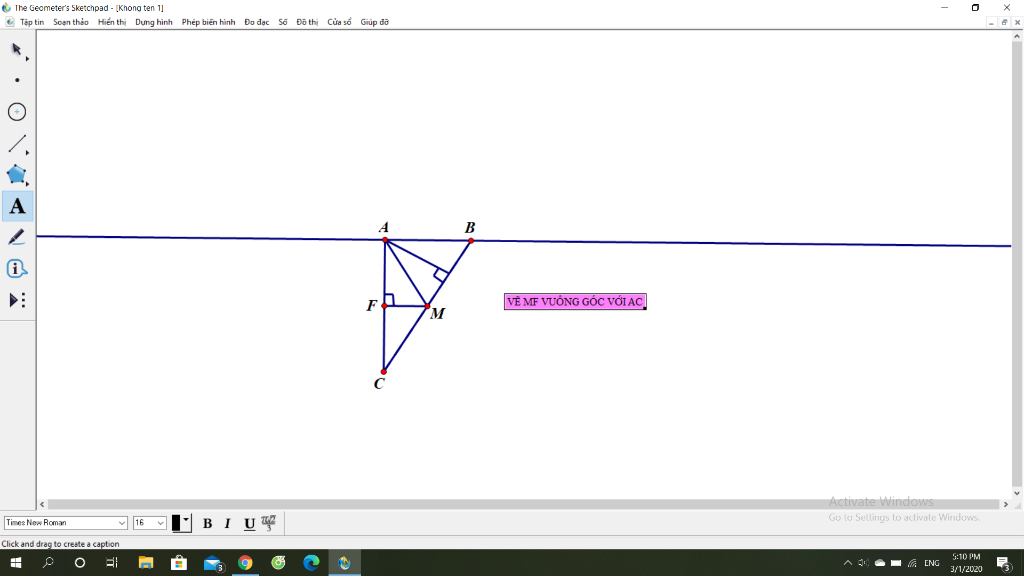Viewport: 1024px width, 576px height.
Task: Show hidden system tray icons
Action: [x=848, y=563]
